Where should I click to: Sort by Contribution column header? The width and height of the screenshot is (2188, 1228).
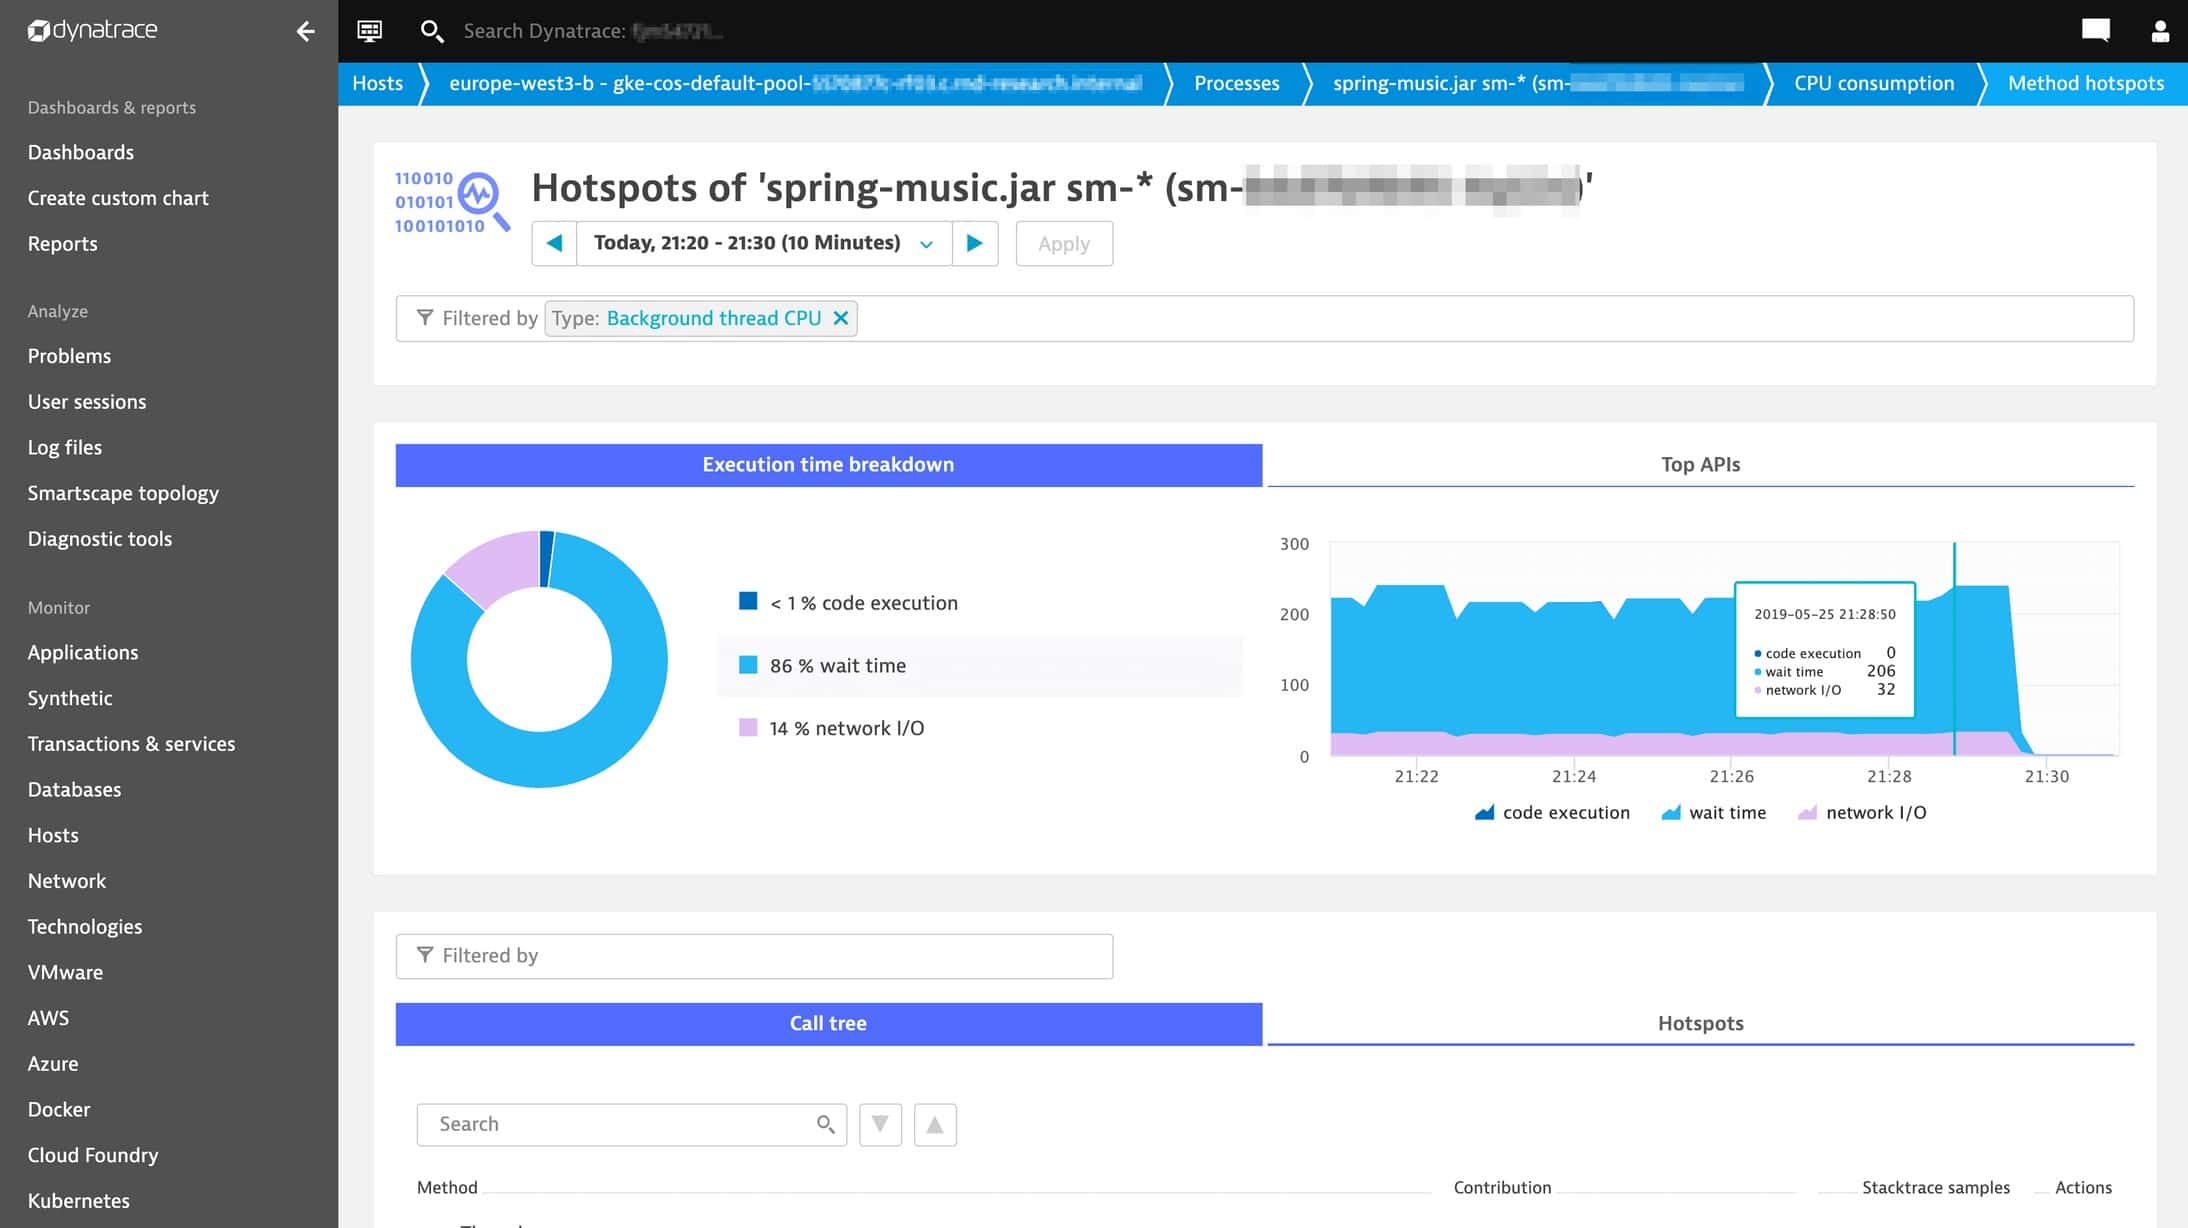pos(1502,1187)
